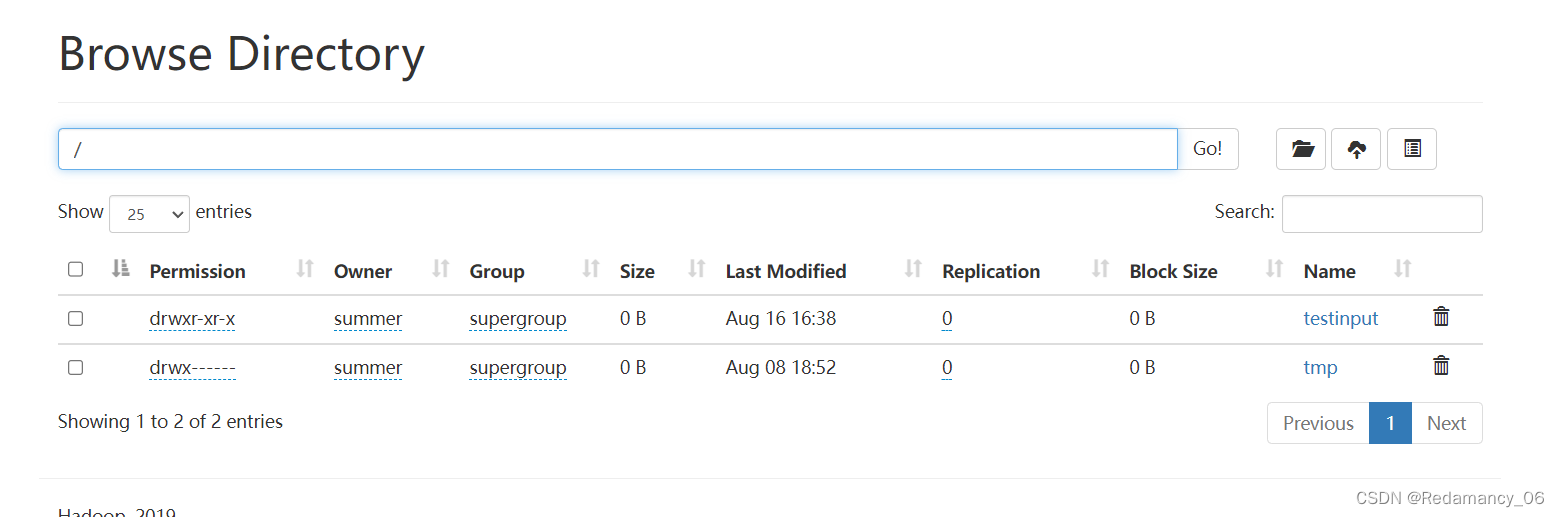
Task: Click the Name column header
Action: coord(1330,271)
